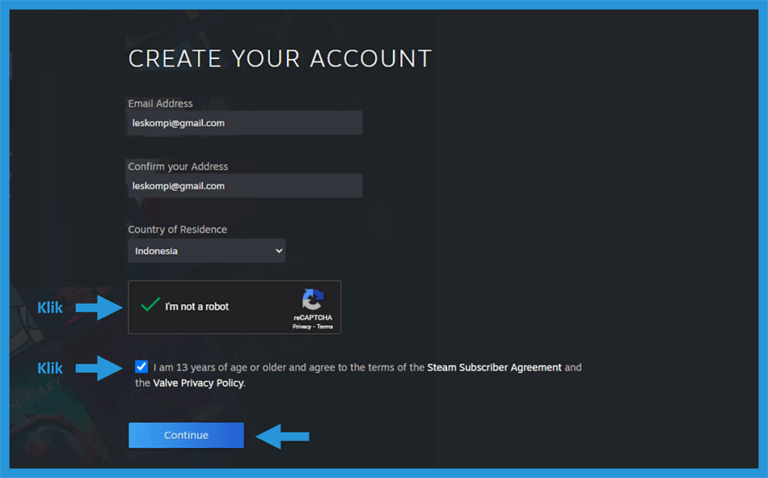Image resolution: width=768 pixels, height=478 pixels.
Task: Click the 'CREATE YOUR ACCOUNT' heading
Action: pyautogui.click(x=280, y=59)
